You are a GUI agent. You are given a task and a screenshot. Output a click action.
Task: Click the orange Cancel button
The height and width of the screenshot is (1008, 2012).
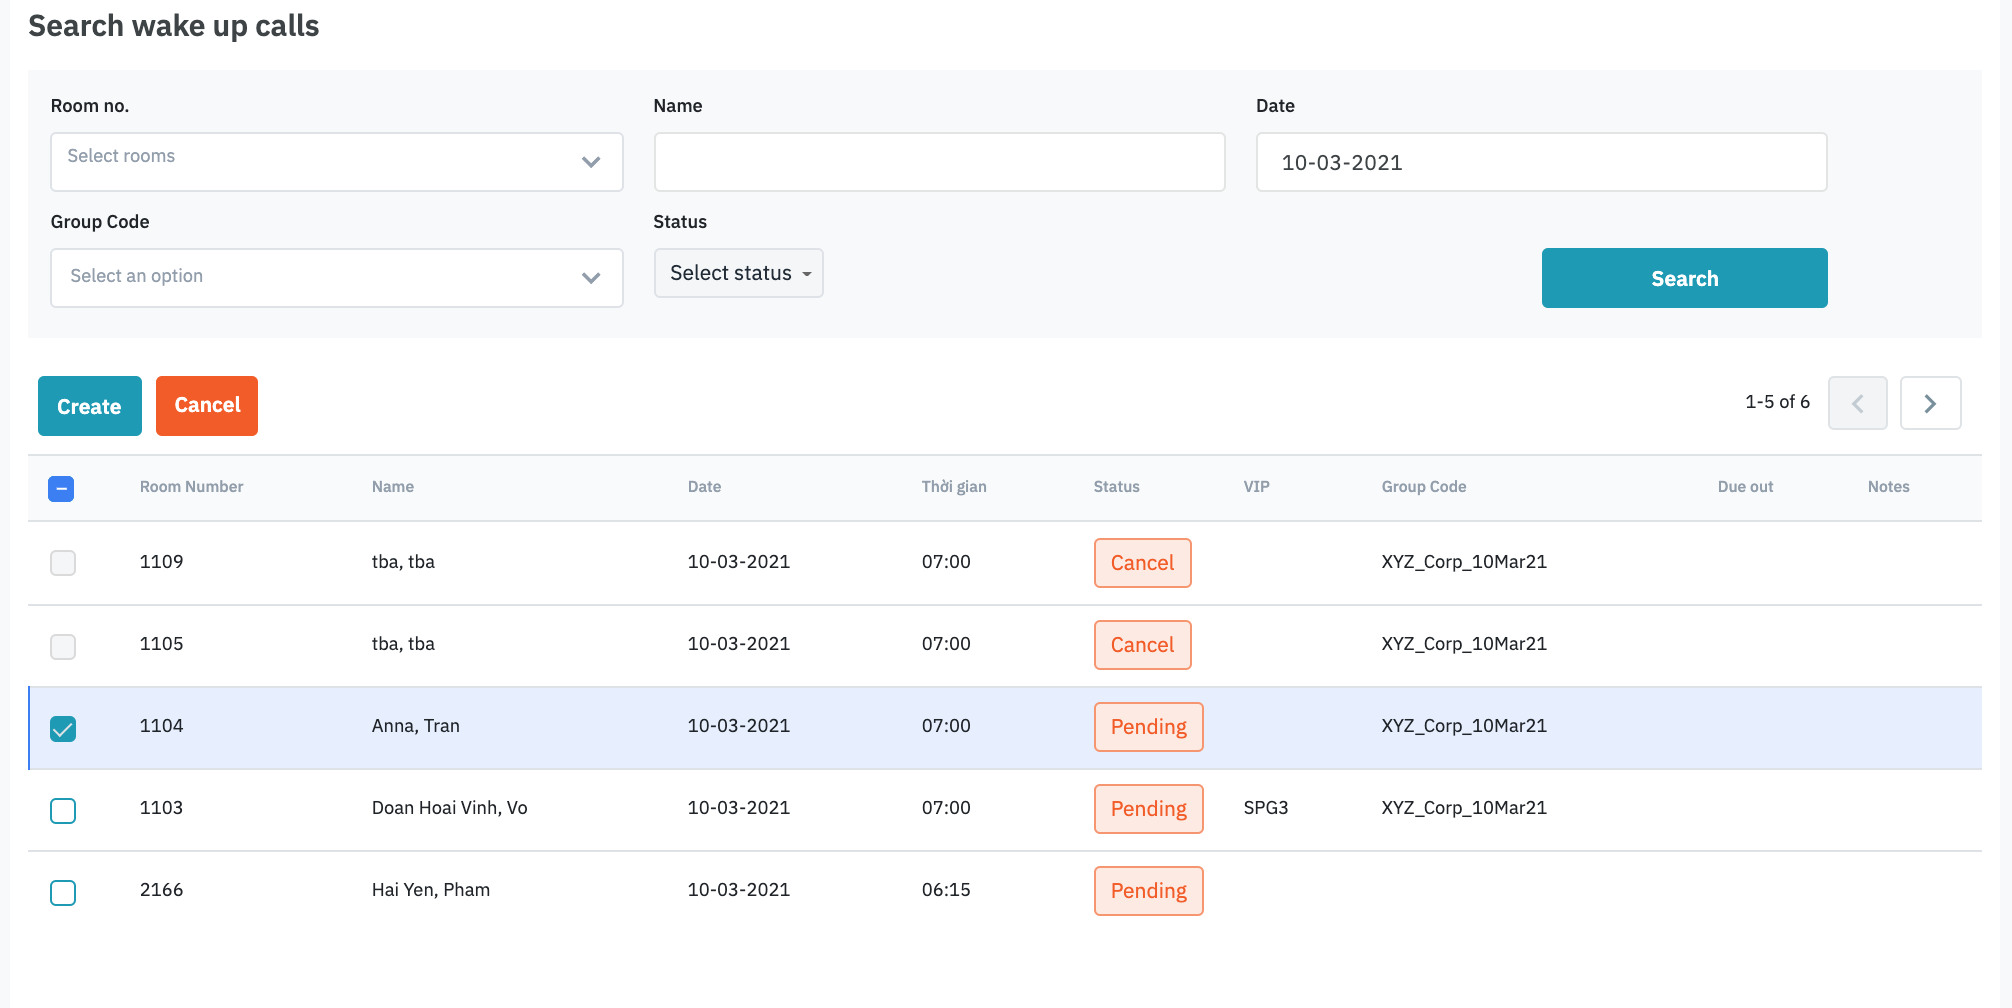pyautogui.click(x=207, y=406)
